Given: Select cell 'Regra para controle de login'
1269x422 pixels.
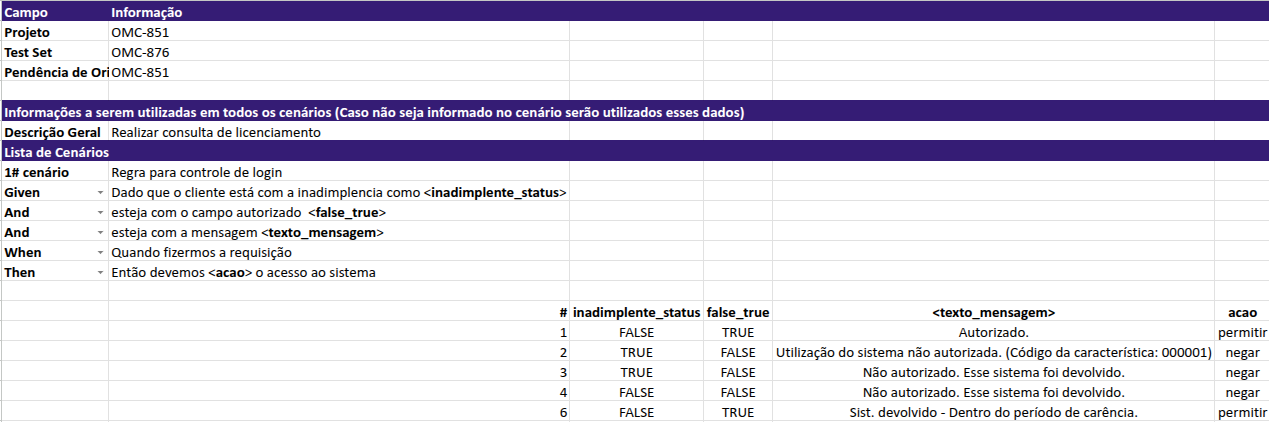Looking at the screenshot, I should pyautogui.click(x=197, y=172).
